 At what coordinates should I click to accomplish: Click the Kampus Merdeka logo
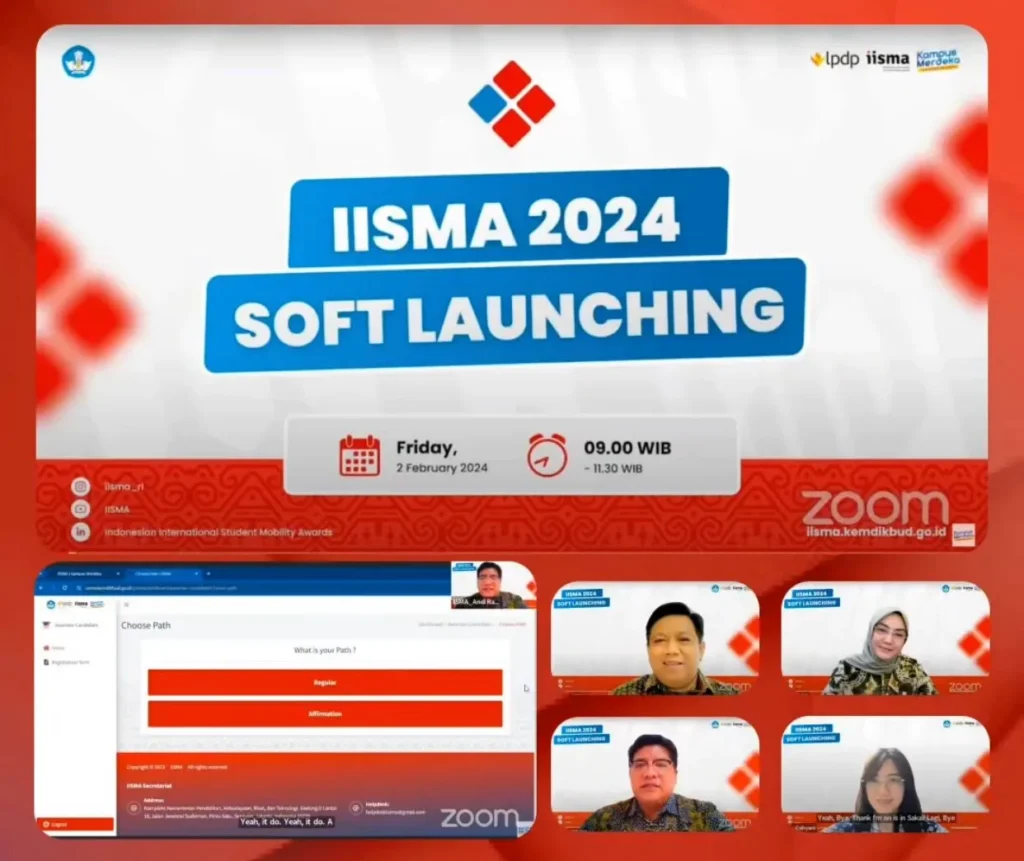tap(938, 60)
